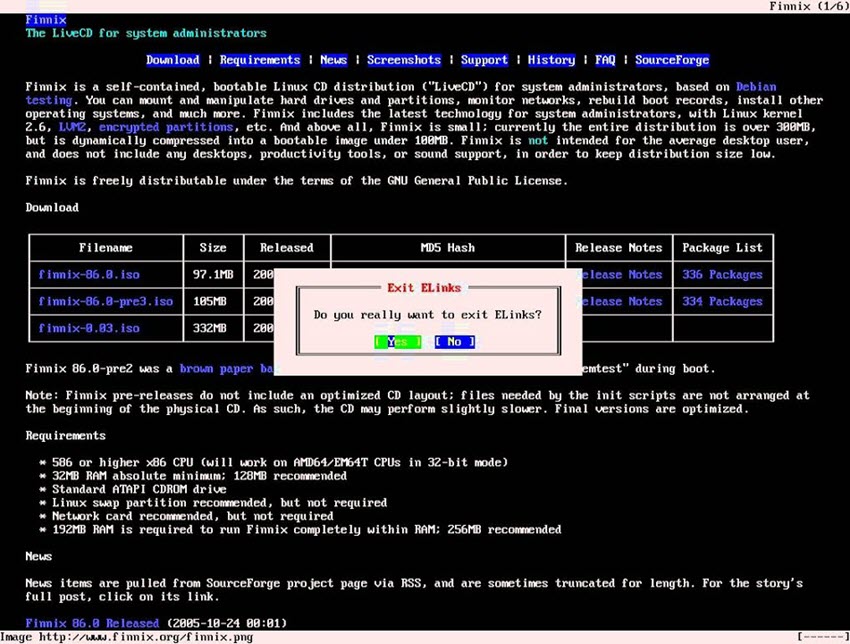
Task: Open the Finnix 86.0 Released news link
Action: tap(92, 623)
